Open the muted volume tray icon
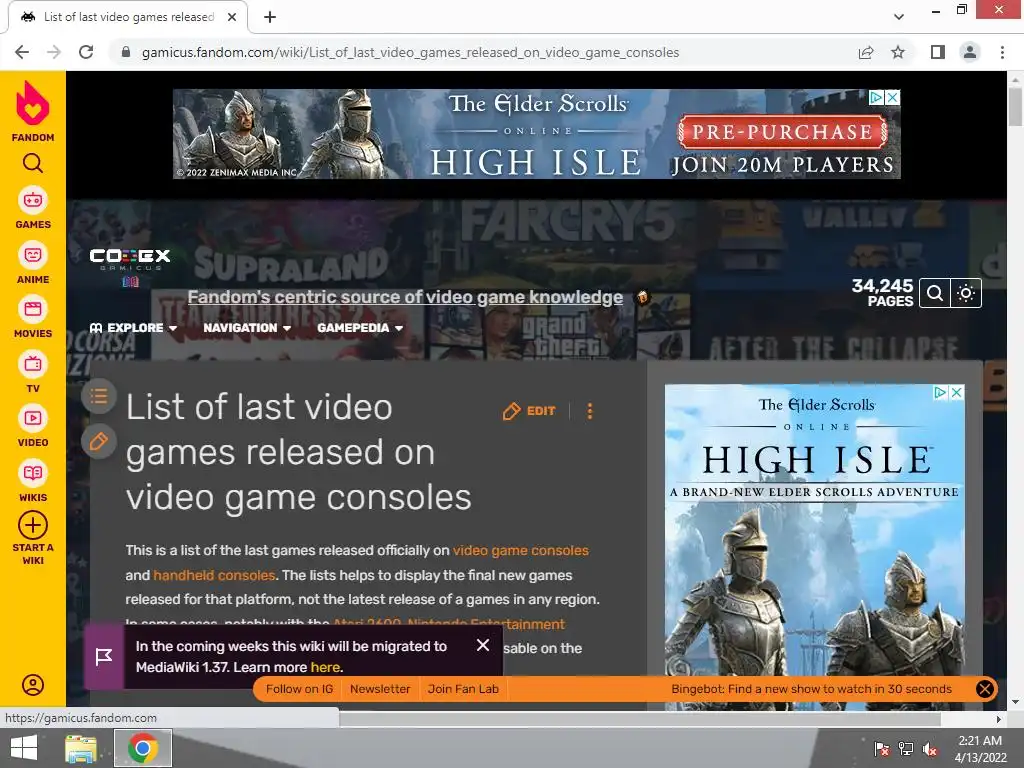Viewport: 1024px width, 768px height. [930, 748]
